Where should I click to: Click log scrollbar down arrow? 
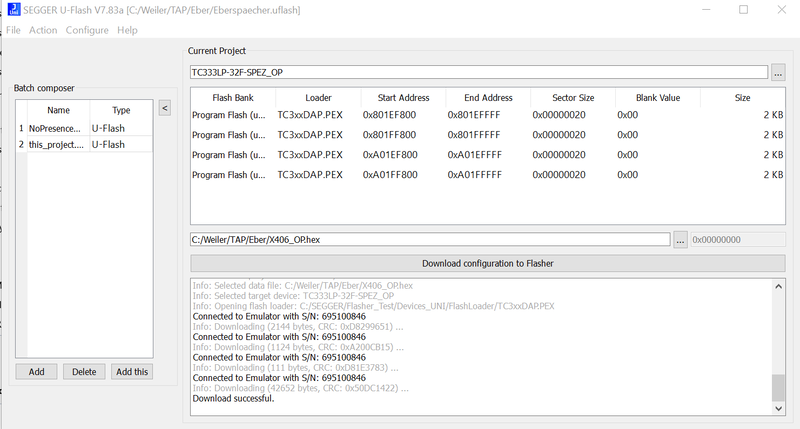779,407
